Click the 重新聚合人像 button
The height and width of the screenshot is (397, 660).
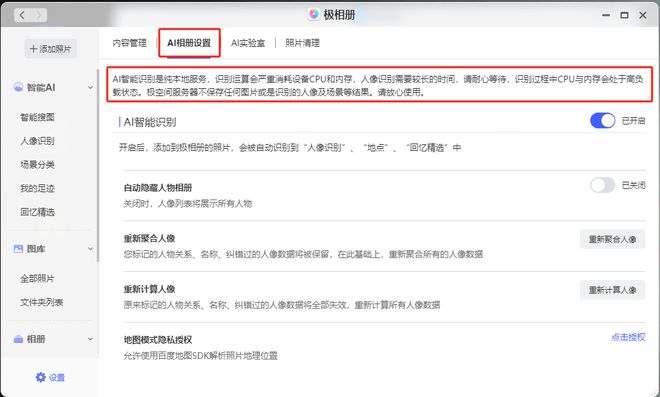(612, 239)
